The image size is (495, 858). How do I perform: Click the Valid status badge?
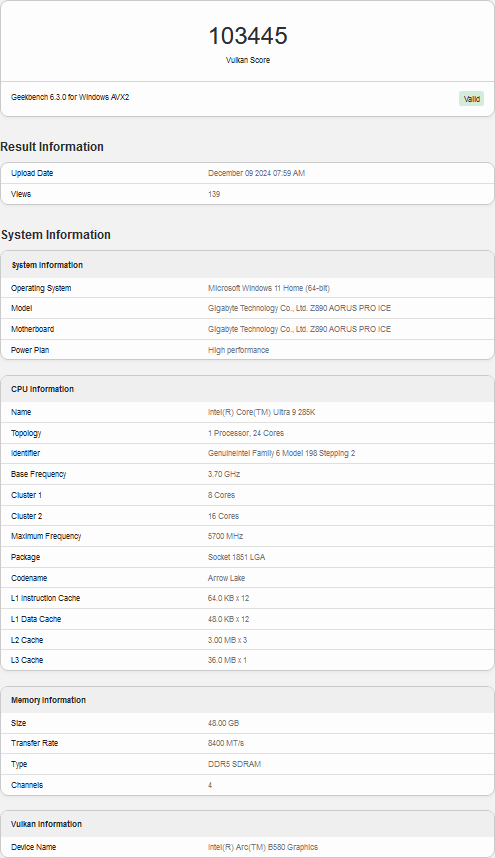pyautogui.click(x=471, y=99)
